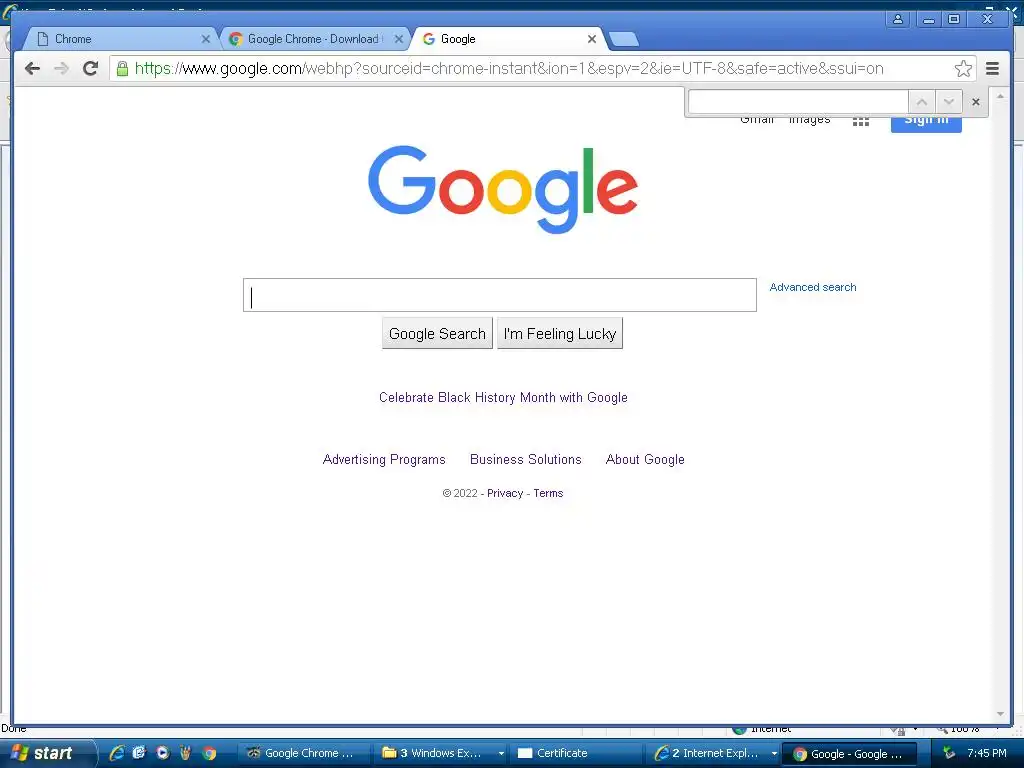This screenshot has height=768, width=1024.
Task: Switch to Google Chrome taskbar window
Action: pyautogui.click(x=302, y=754)
